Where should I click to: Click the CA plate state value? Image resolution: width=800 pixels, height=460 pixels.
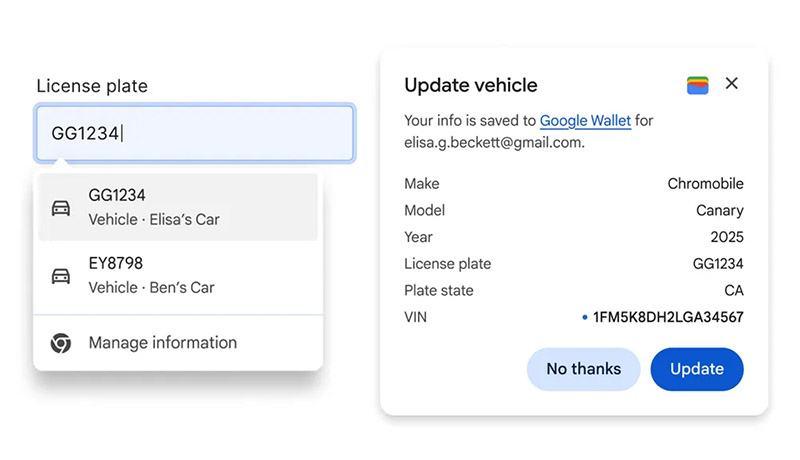pyautogui.click(x=733, y=291)
